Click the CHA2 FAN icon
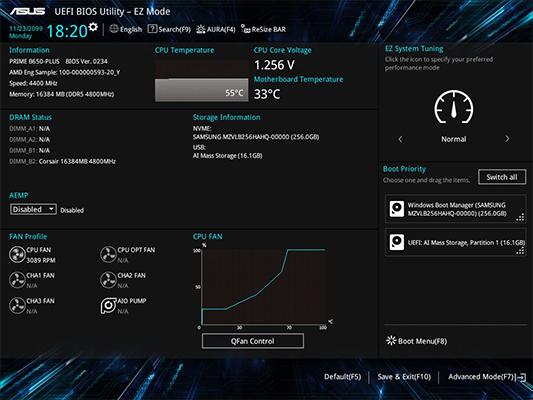The height and width of the screenshot is (400, 533). coord(108,280)
